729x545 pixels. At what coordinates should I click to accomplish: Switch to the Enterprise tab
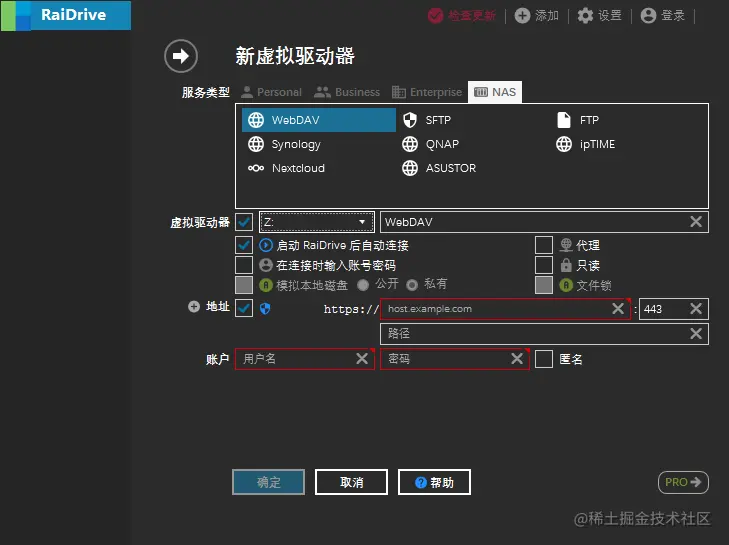click(427, 92)
